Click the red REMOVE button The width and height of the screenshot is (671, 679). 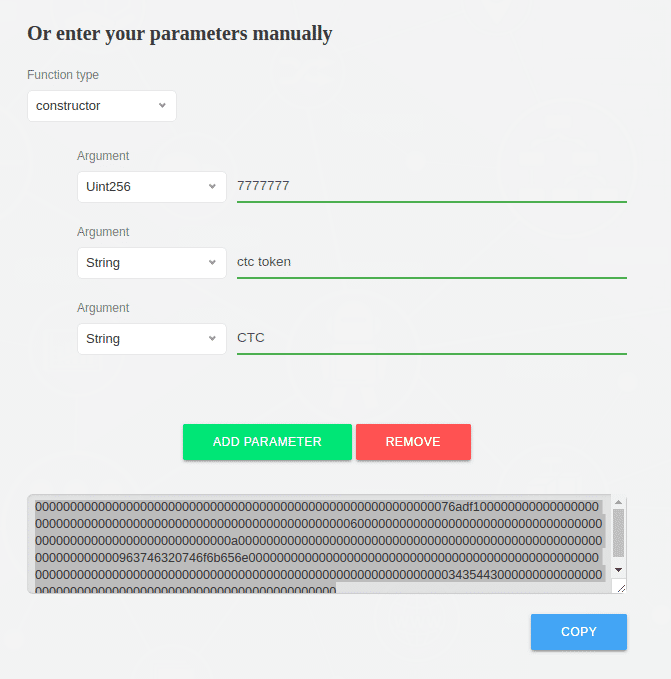pos(413,442)
